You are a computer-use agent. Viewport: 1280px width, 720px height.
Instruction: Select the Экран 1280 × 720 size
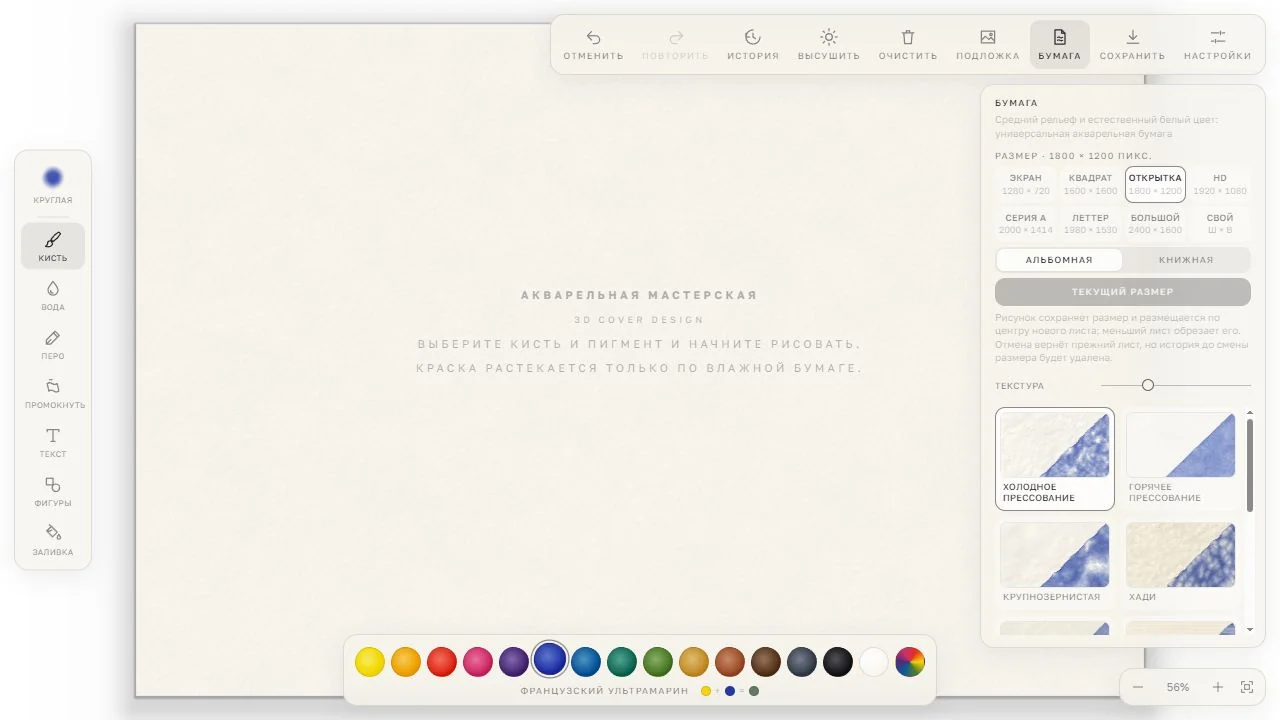pyautogui.click(x=1026, y=184)
